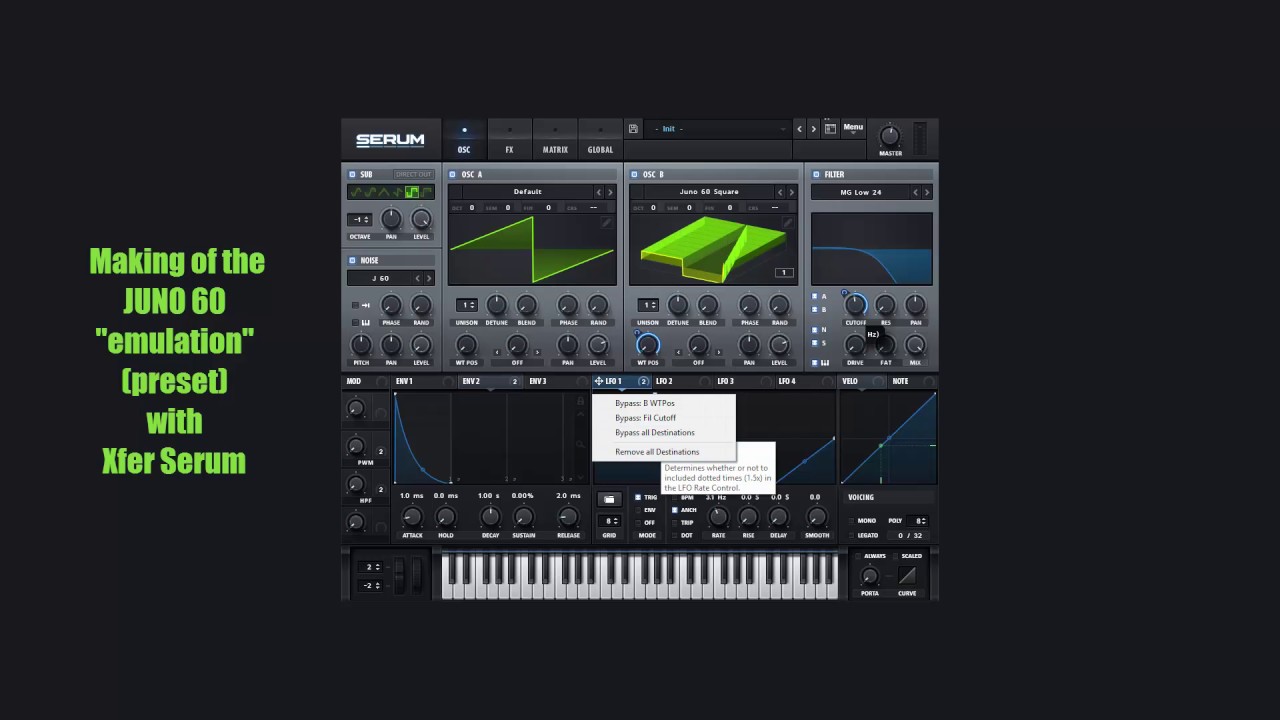
Task: Adjust the OSC A unison stepper
Action: coord(467,305)
